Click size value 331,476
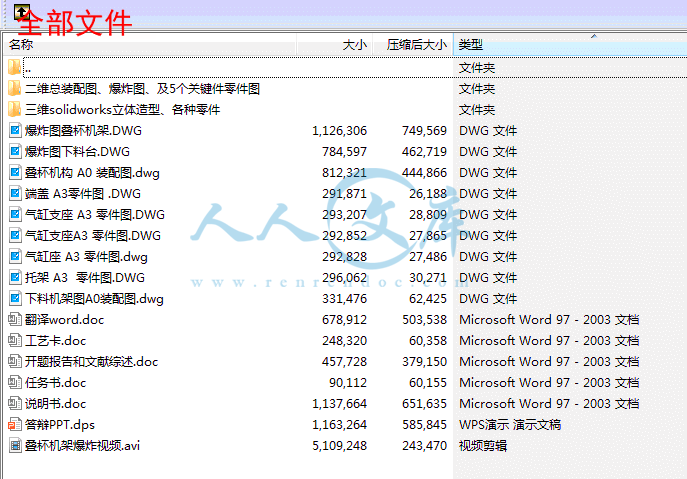The image size is (687, 479). point(344,299)
